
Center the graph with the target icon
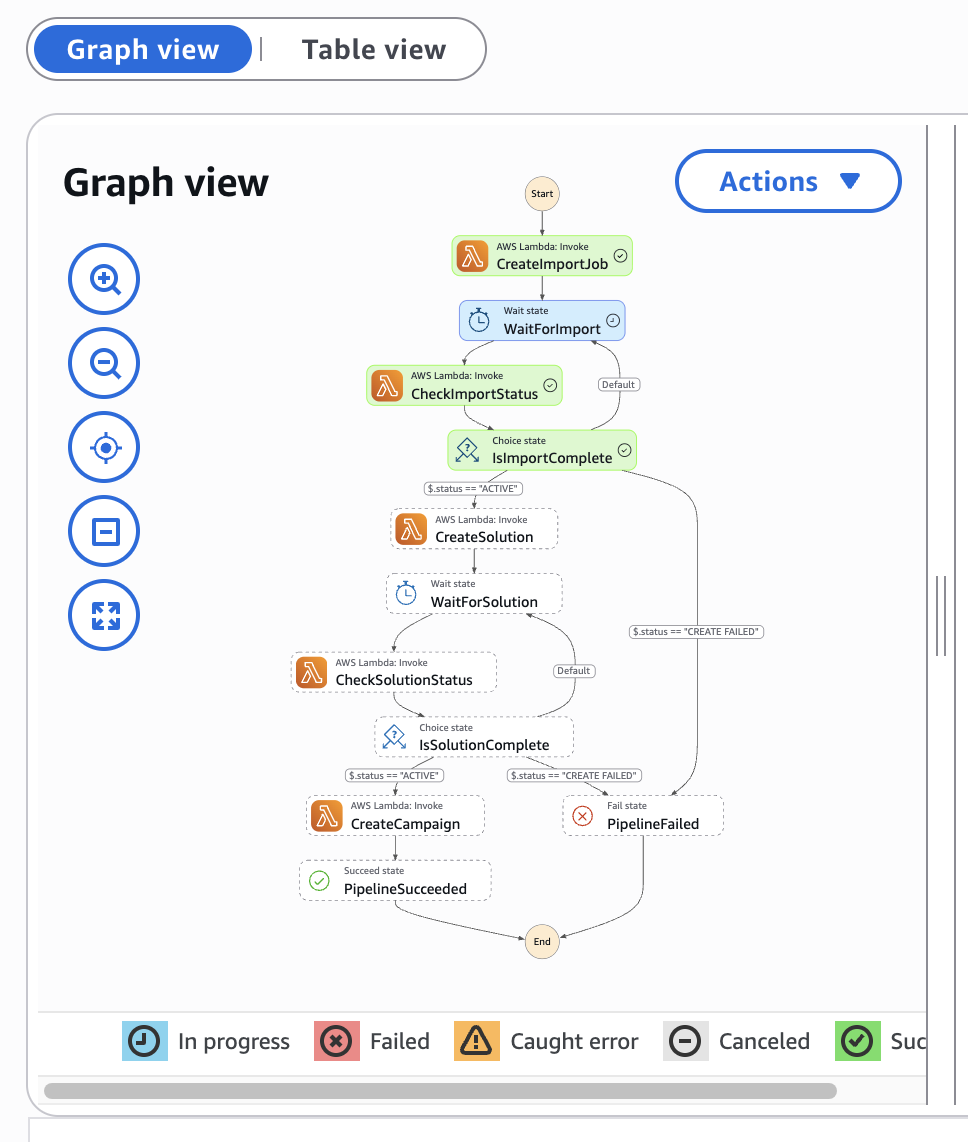click(104, 447)
